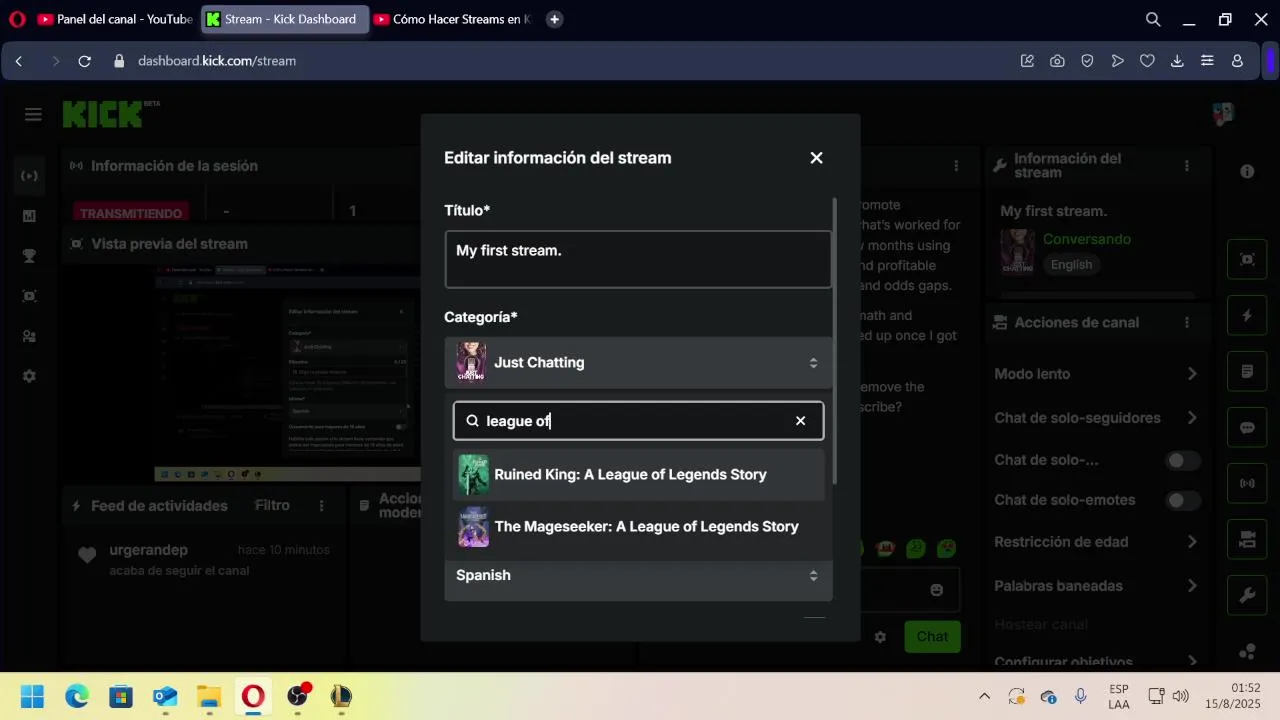Click the stream preview thumbnail
The height and width of the screenshot is (720, 1280).
point(287,373)
